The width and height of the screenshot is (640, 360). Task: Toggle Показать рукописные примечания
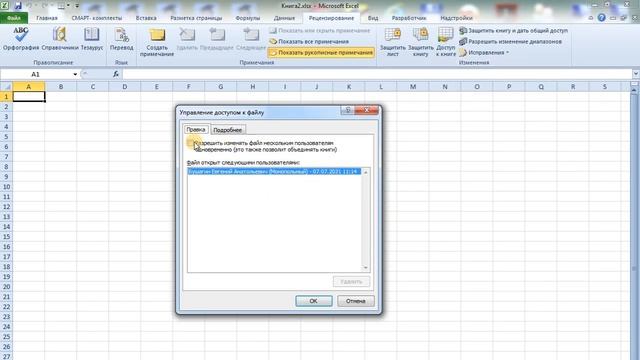pyautogui.click(x=321, y=53)
